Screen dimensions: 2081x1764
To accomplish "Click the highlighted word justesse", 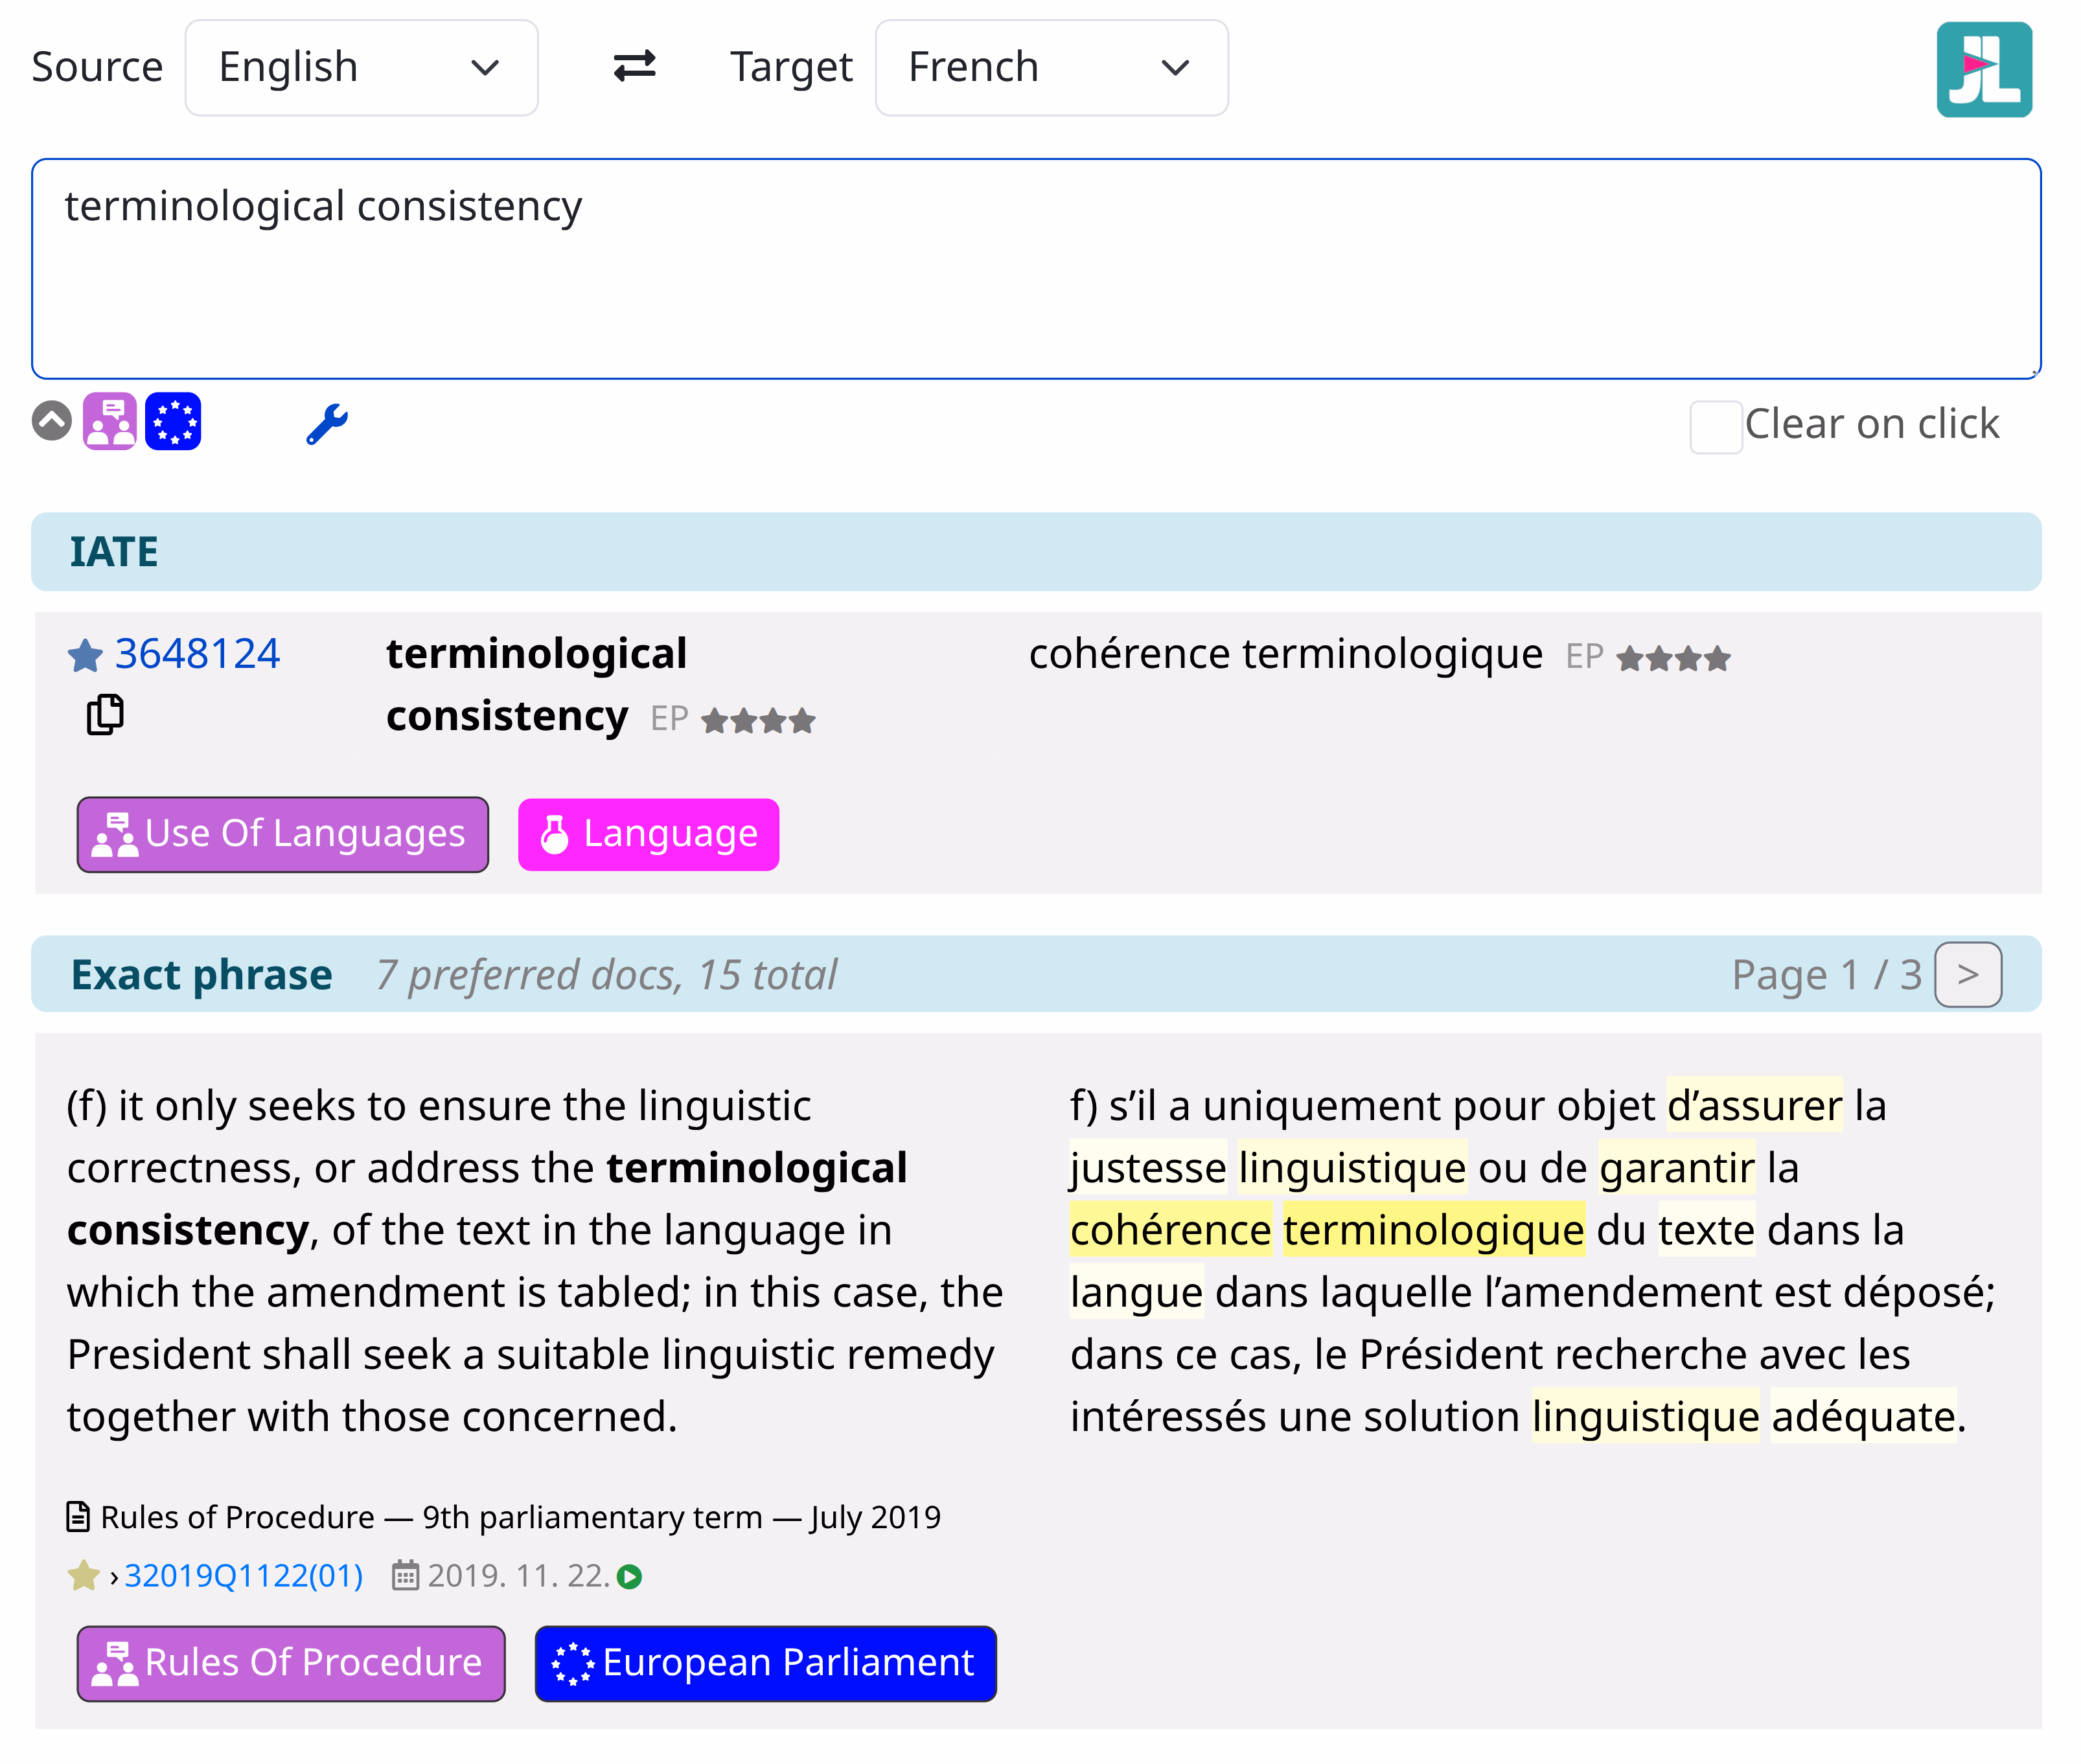I will (x=1148, y=1168).
